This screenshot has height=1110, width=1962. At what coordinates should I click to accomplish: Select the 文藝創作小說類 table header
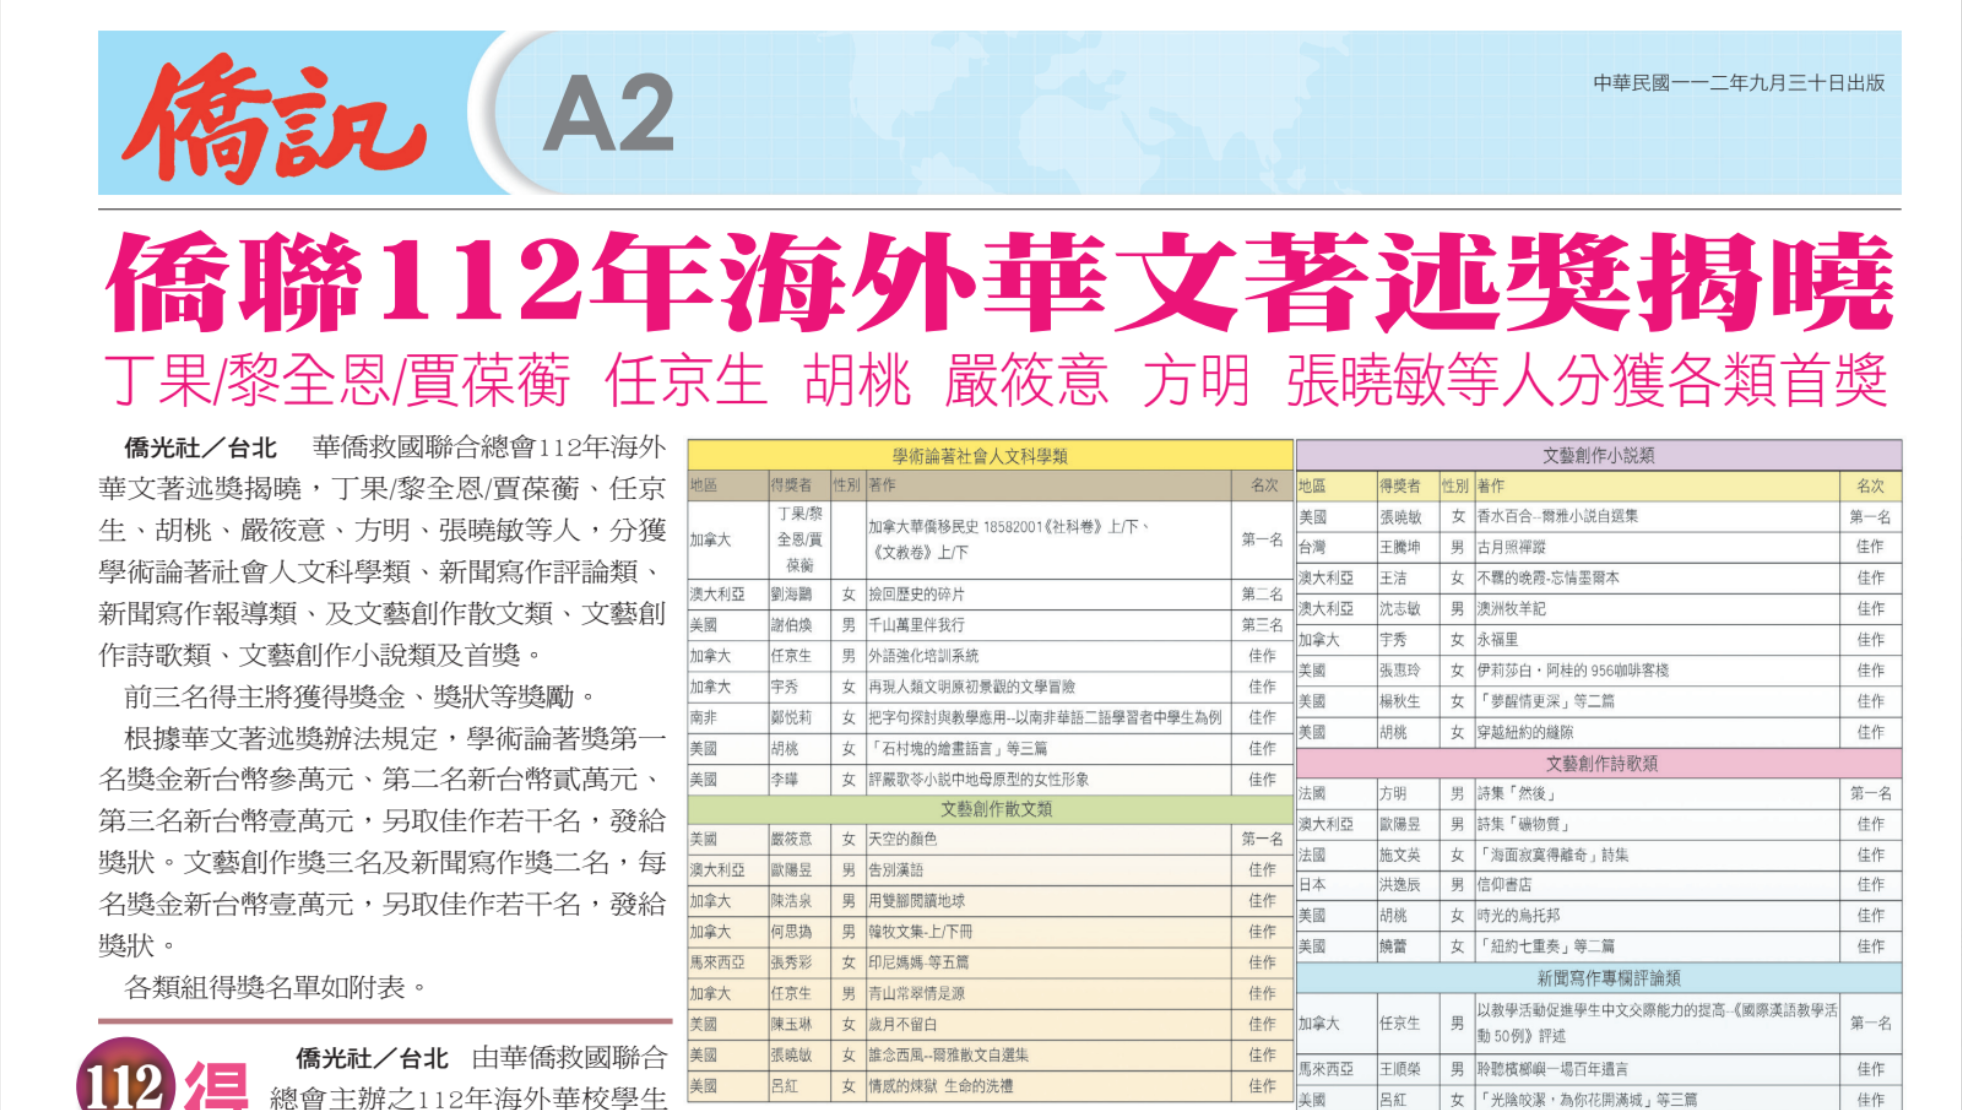pos(1598,456)
